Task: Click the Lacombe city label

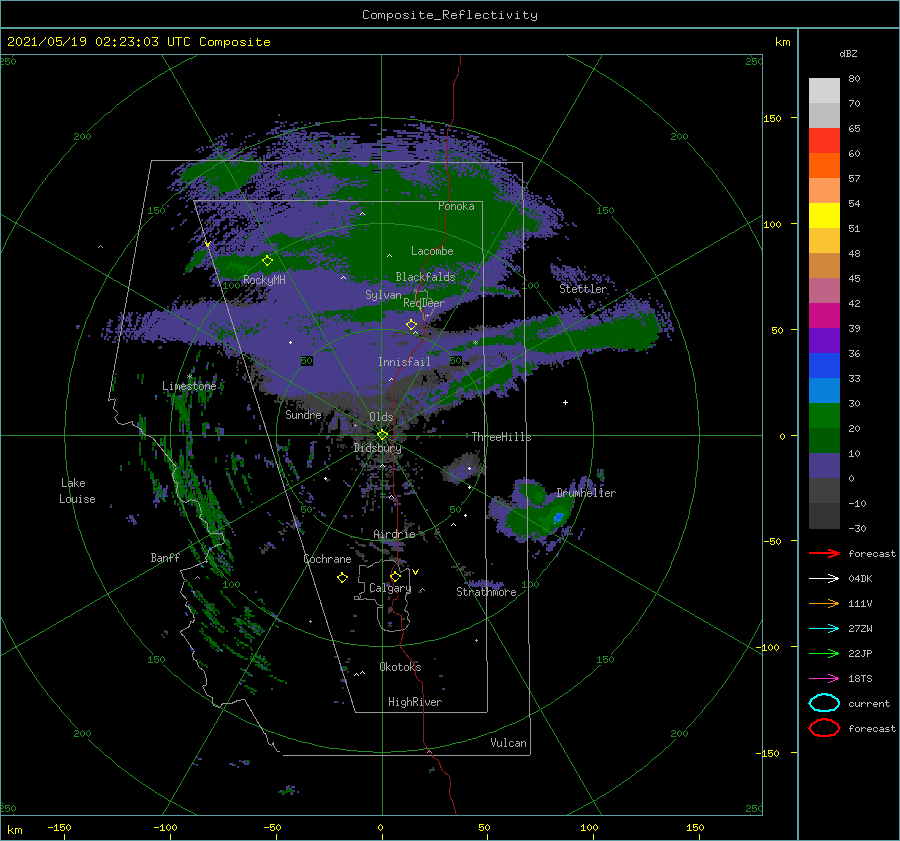Action: tap(432, 251)
